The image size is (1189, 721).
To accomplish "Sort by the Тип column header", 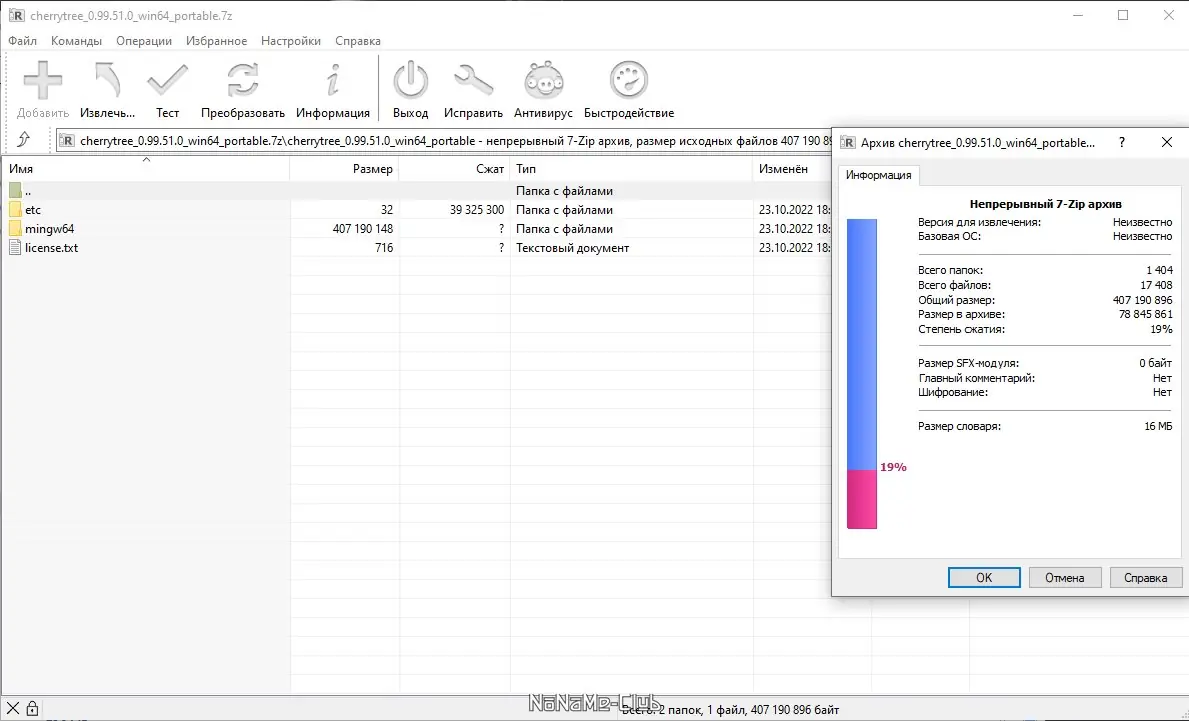I will point(631,169).
